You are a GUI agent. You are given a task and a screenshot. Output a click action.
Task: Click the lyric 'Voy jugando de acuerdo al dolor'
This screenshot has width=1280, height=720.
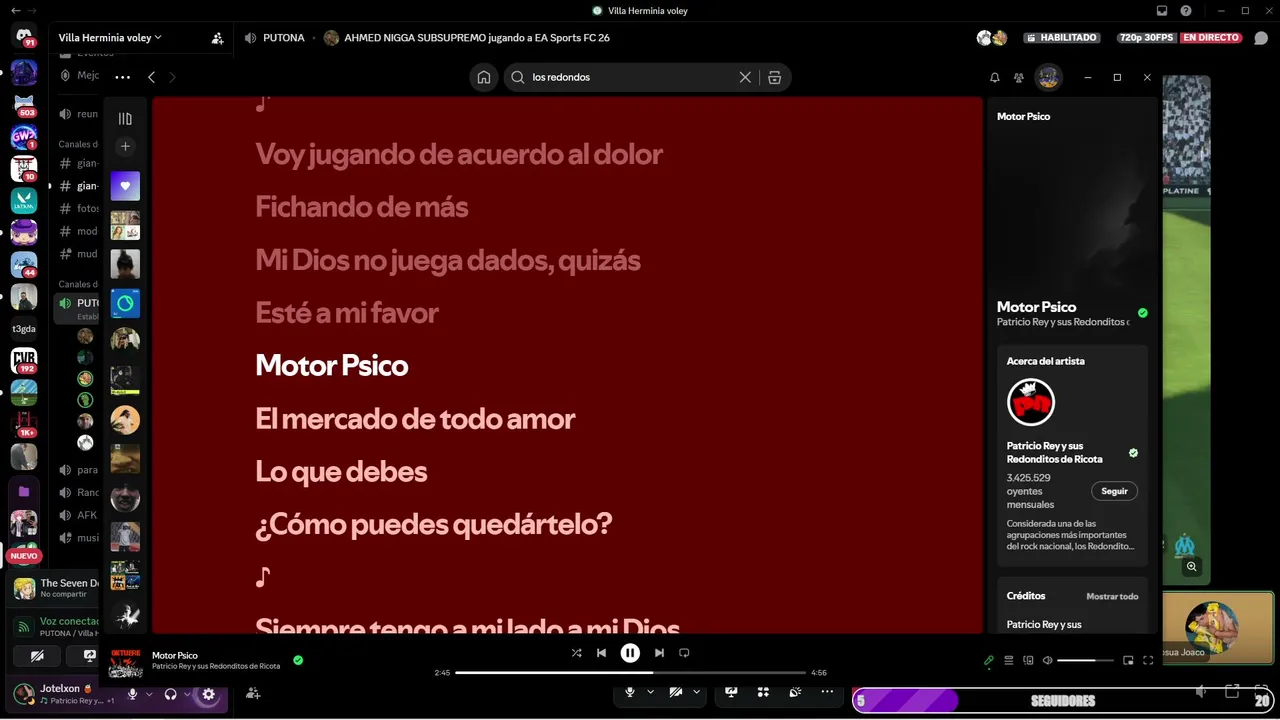[459, 154]
